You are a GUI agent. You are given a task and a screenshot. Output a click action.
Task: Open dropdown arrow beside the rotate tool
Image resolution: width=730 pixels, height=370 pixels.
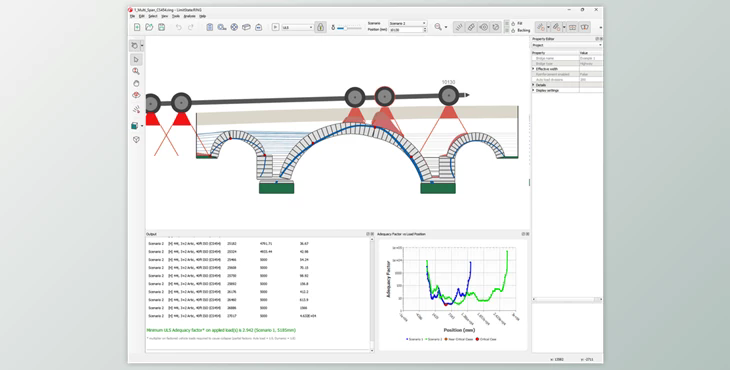tap(142, 46)
